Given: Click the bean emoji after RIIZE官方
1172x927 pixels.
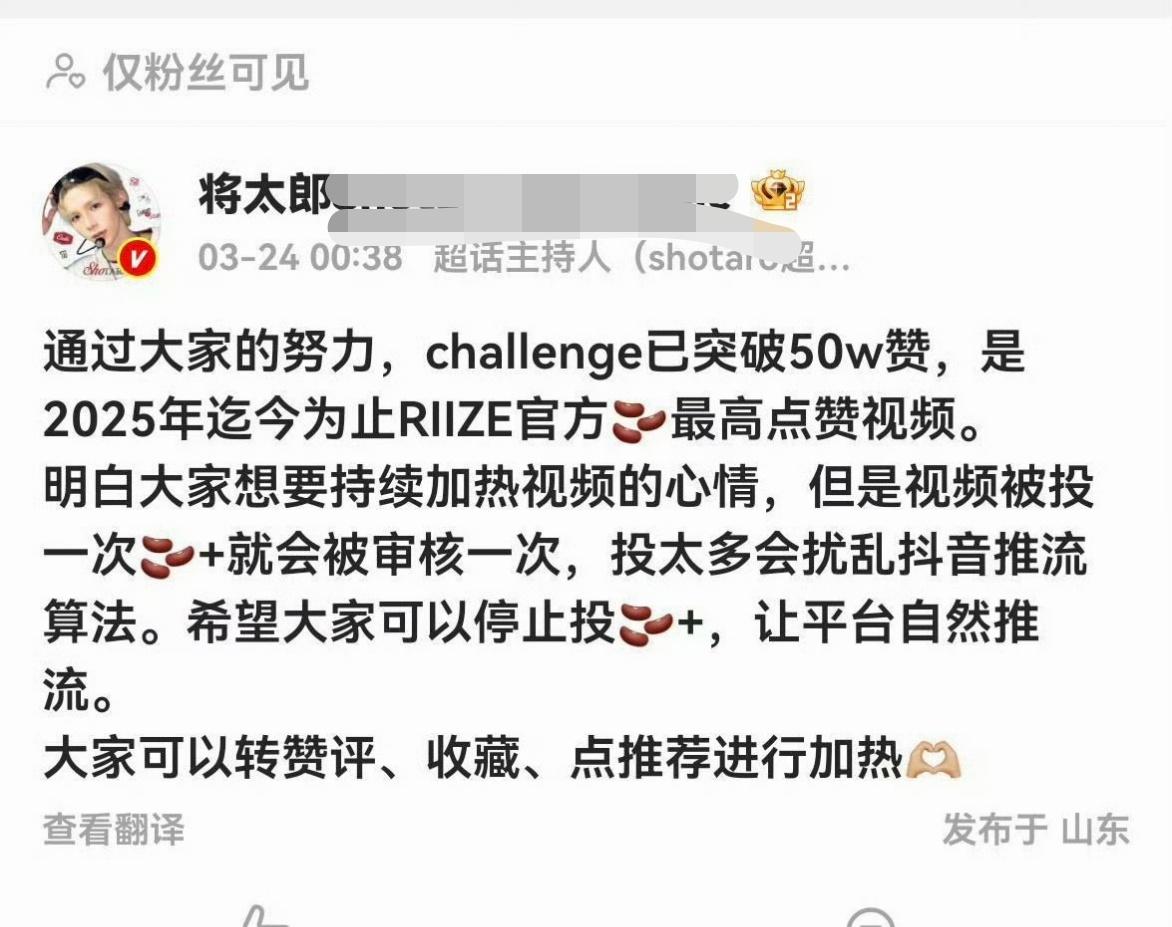Looking at the screenshot, I should [x=638, y=420].
